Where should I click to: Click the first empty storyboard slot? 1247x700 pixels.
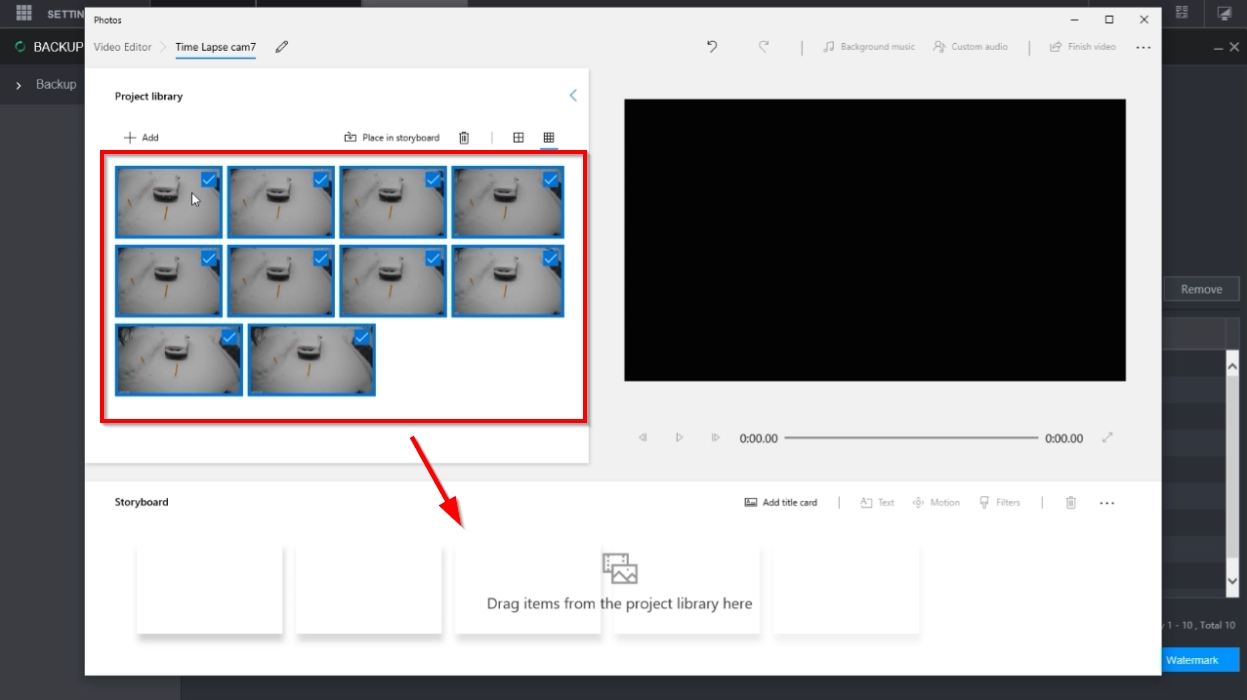(x=210, y=588)
